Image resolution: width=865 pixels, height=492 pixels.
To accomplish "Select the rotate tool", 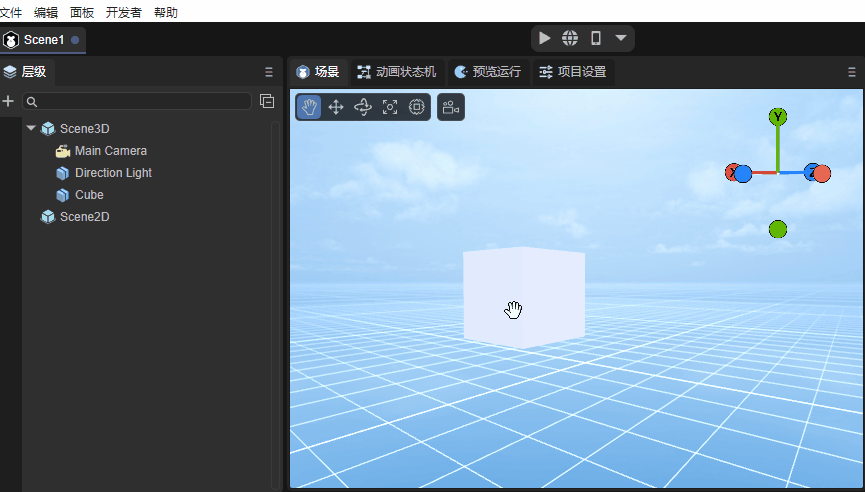I will 363,107.
